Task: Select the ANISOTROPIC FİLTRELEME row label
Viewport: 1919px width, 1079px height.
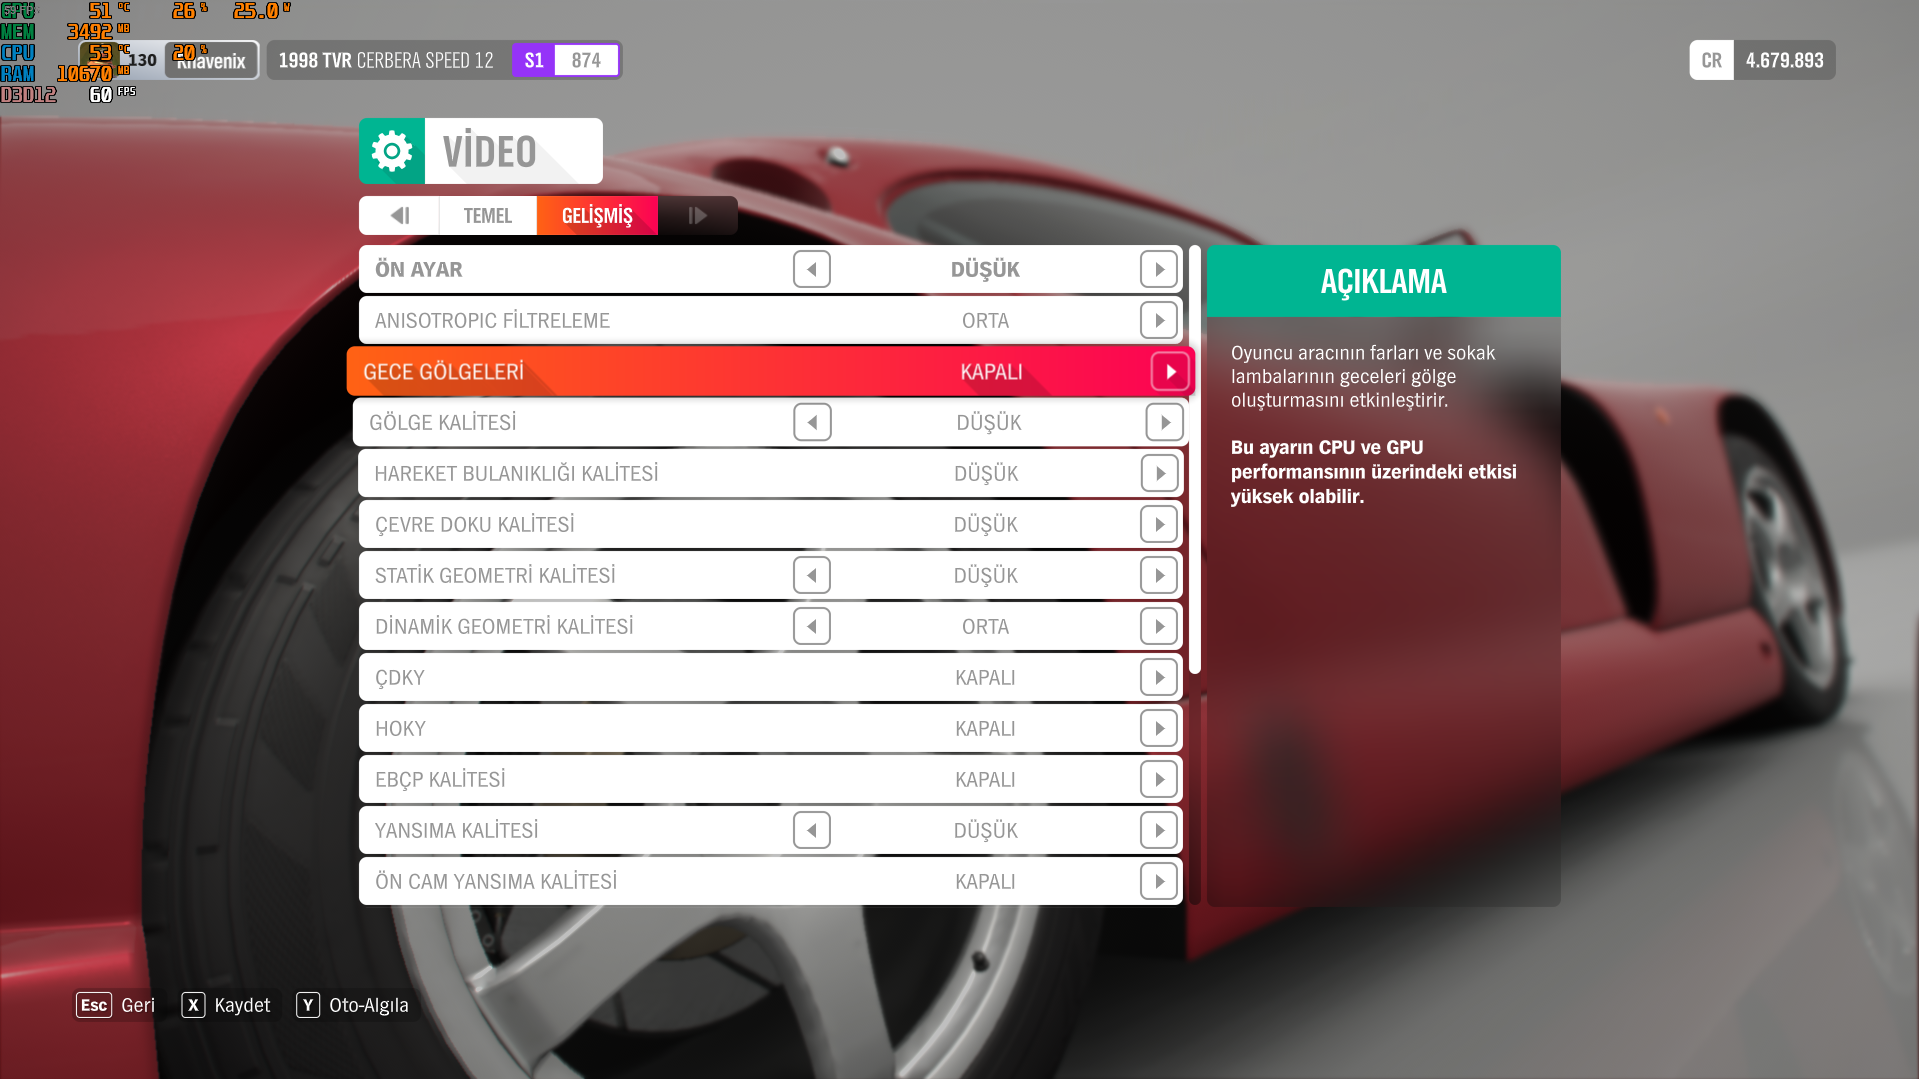Action: click(x=492, y=320)
